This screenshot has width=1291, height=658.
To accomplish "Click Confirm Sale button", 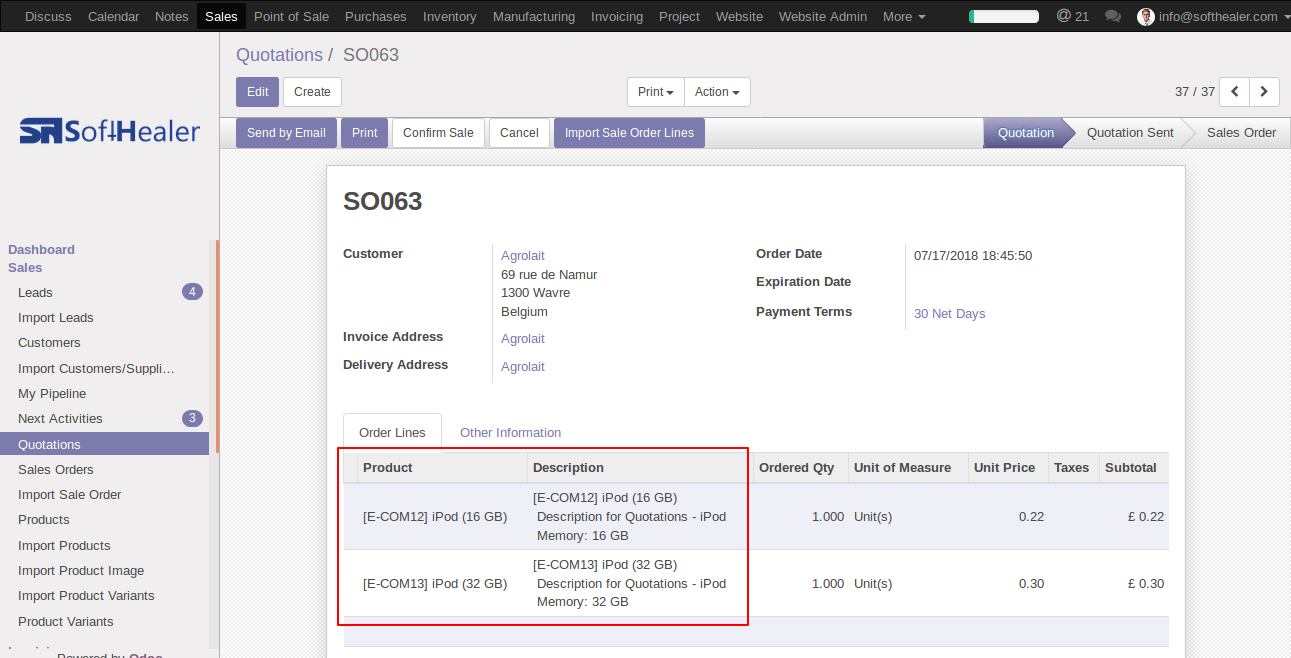I will [438, 133].
